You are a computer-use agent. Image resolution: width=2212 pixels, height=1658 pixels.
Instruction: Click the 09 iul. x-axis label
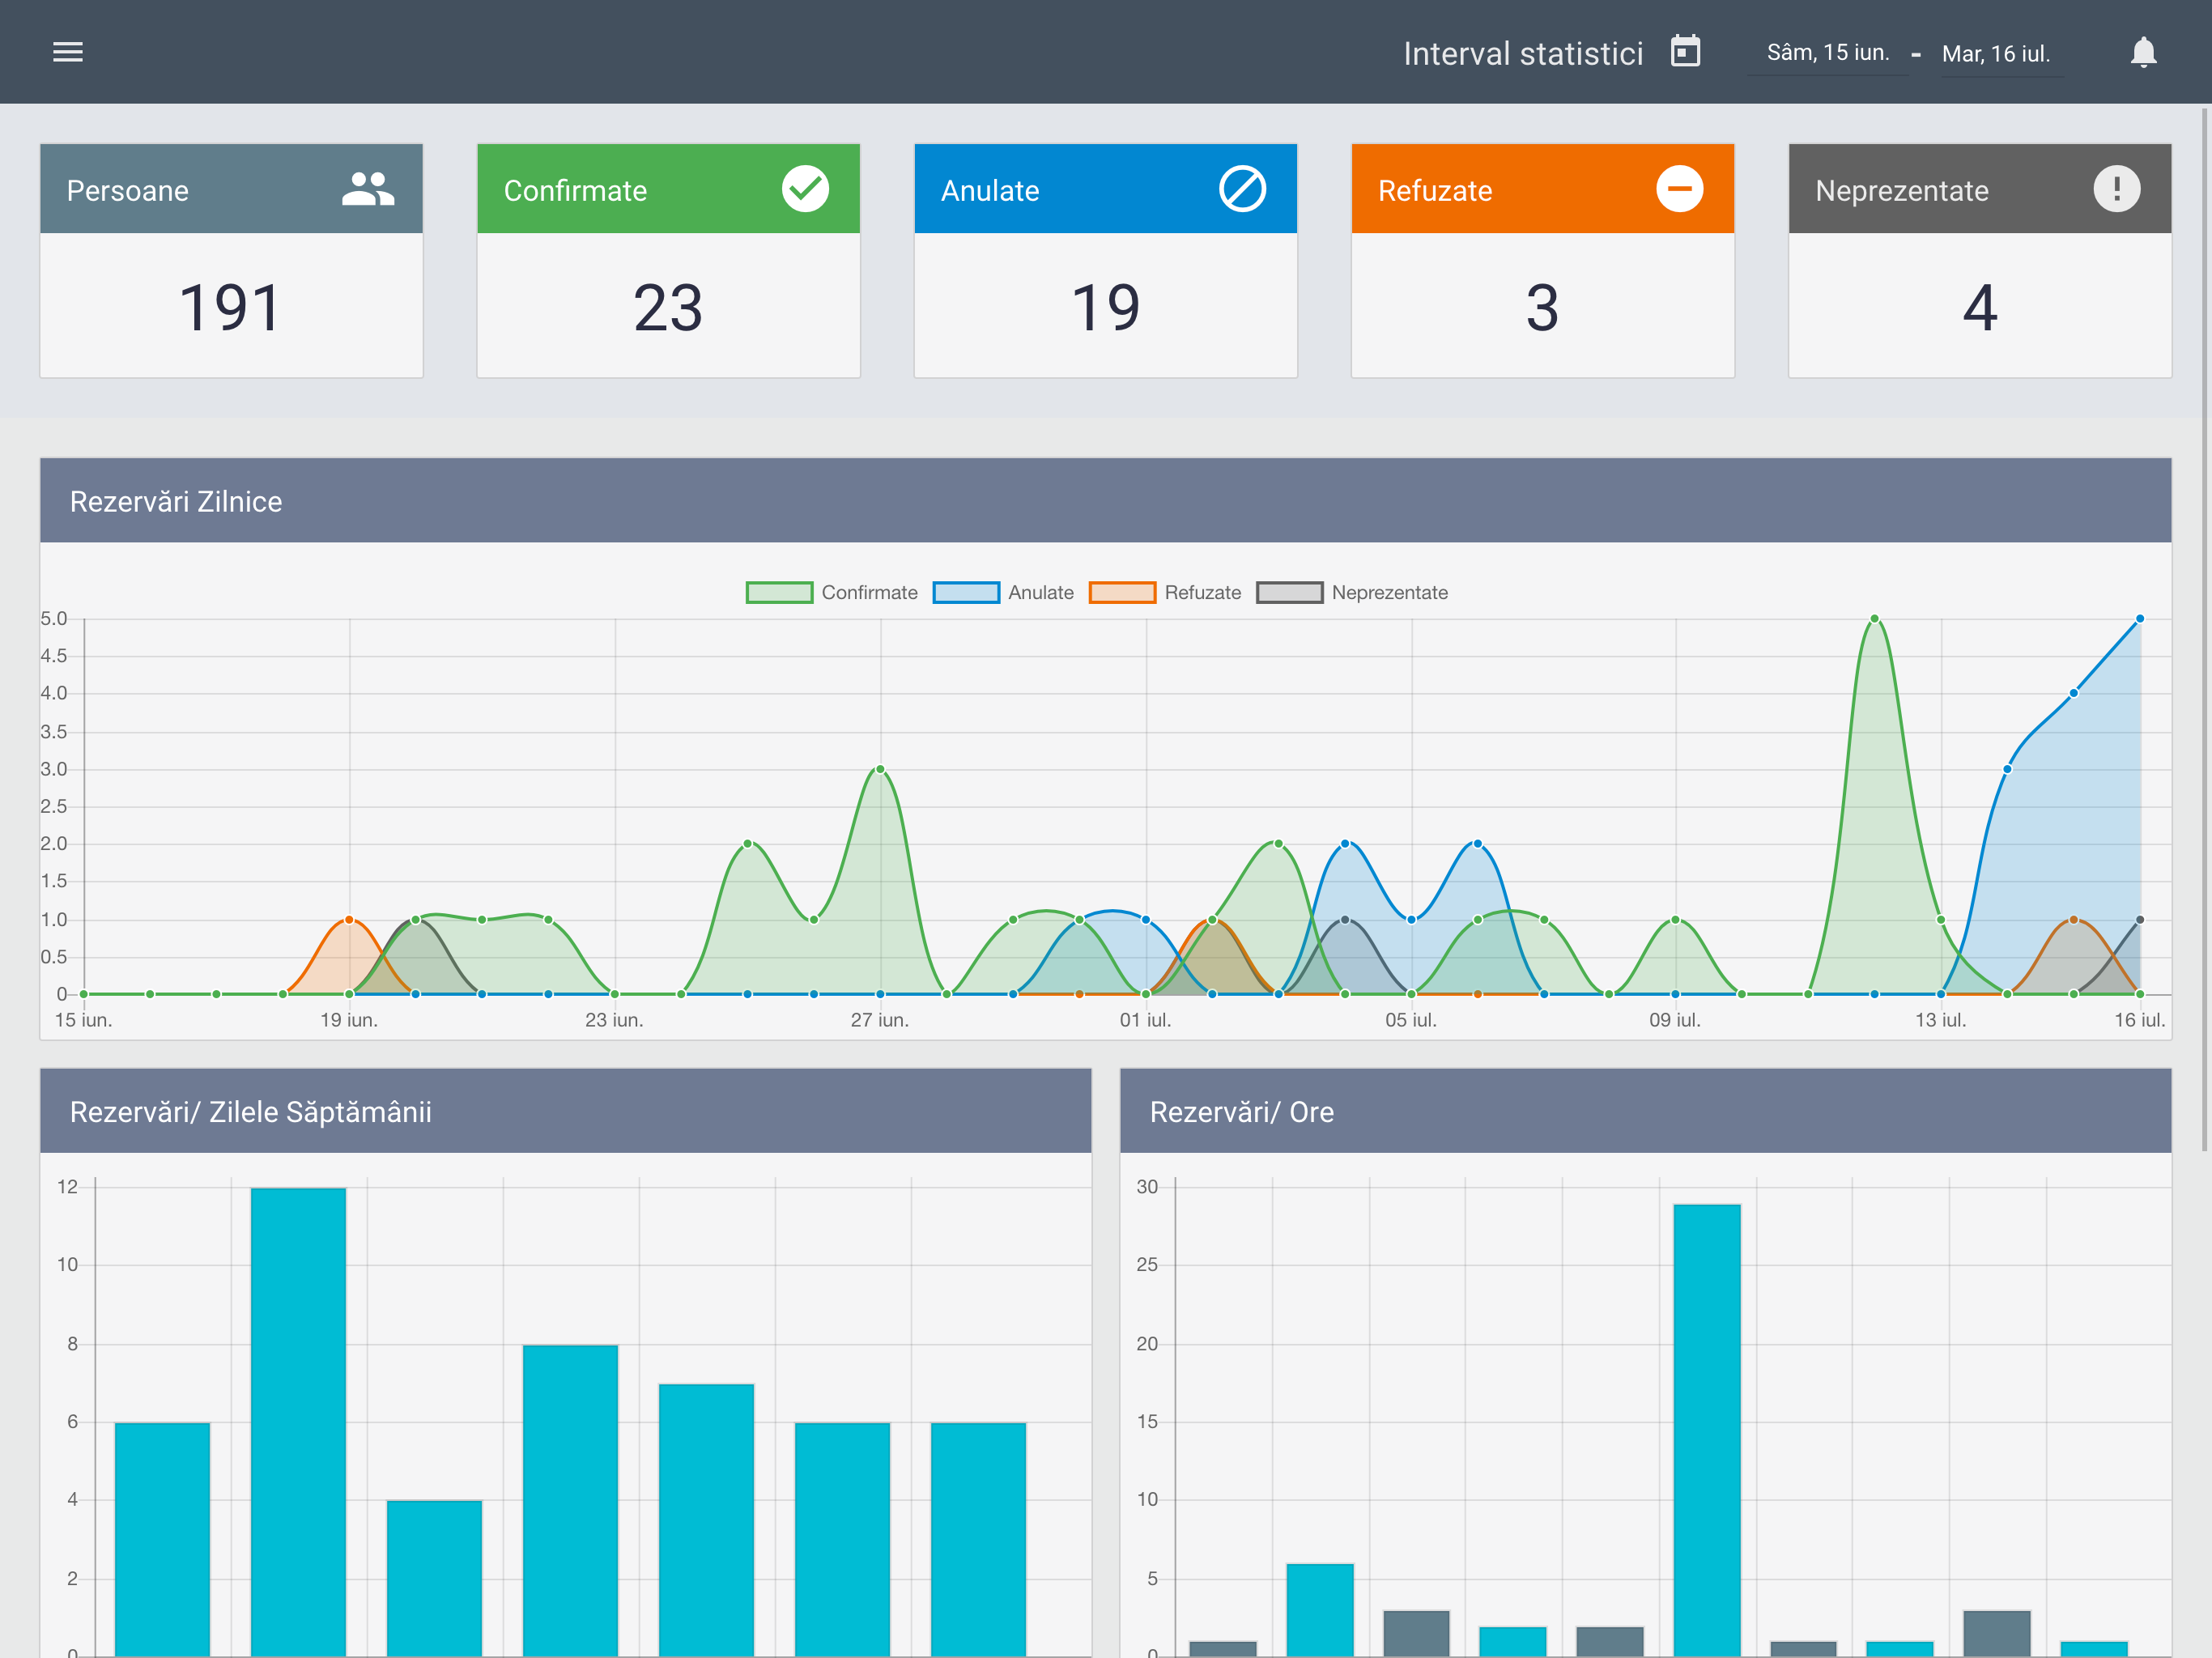[1675, 1020]
